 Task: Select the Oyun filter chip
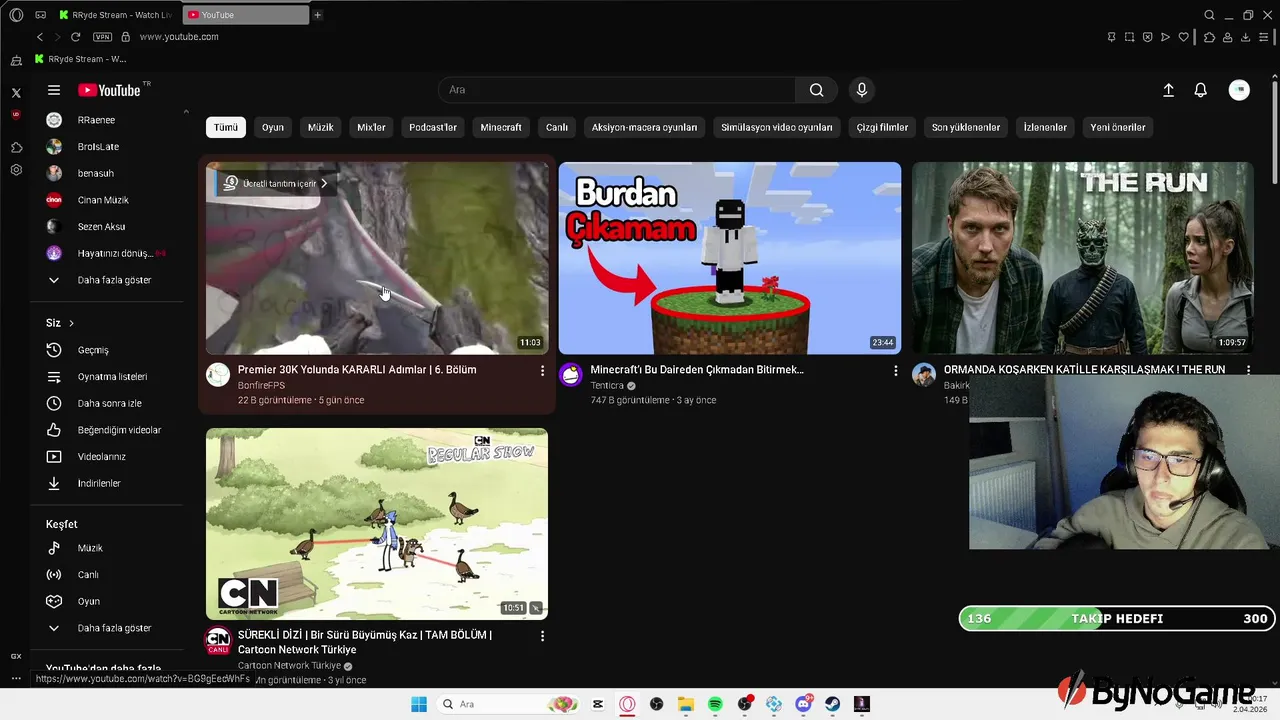[x=273, y=127]
